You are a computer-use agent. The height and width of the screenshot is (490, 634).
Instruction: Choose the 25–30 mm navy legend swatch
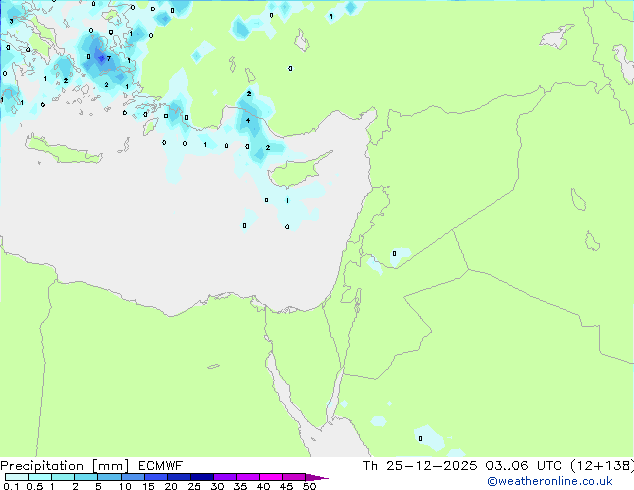202,477
